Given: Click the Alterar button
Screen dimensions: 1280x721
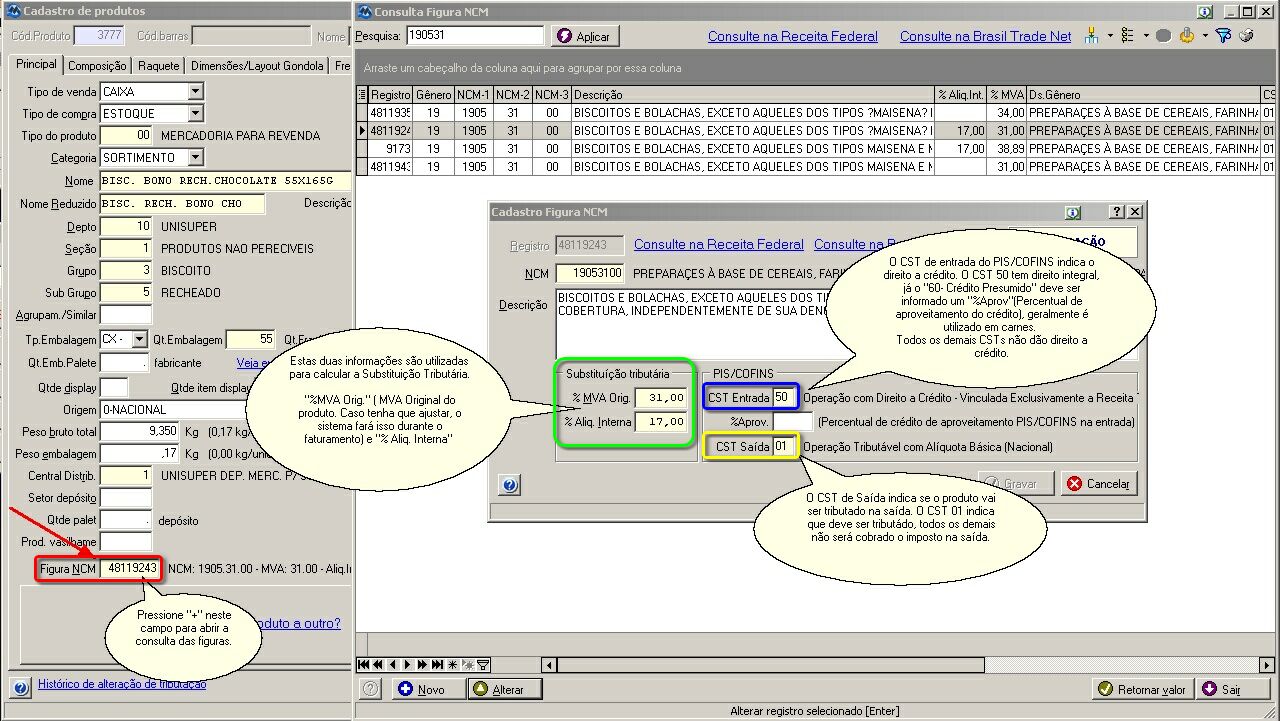Looking at the screenshot, I should click(505, 689).
